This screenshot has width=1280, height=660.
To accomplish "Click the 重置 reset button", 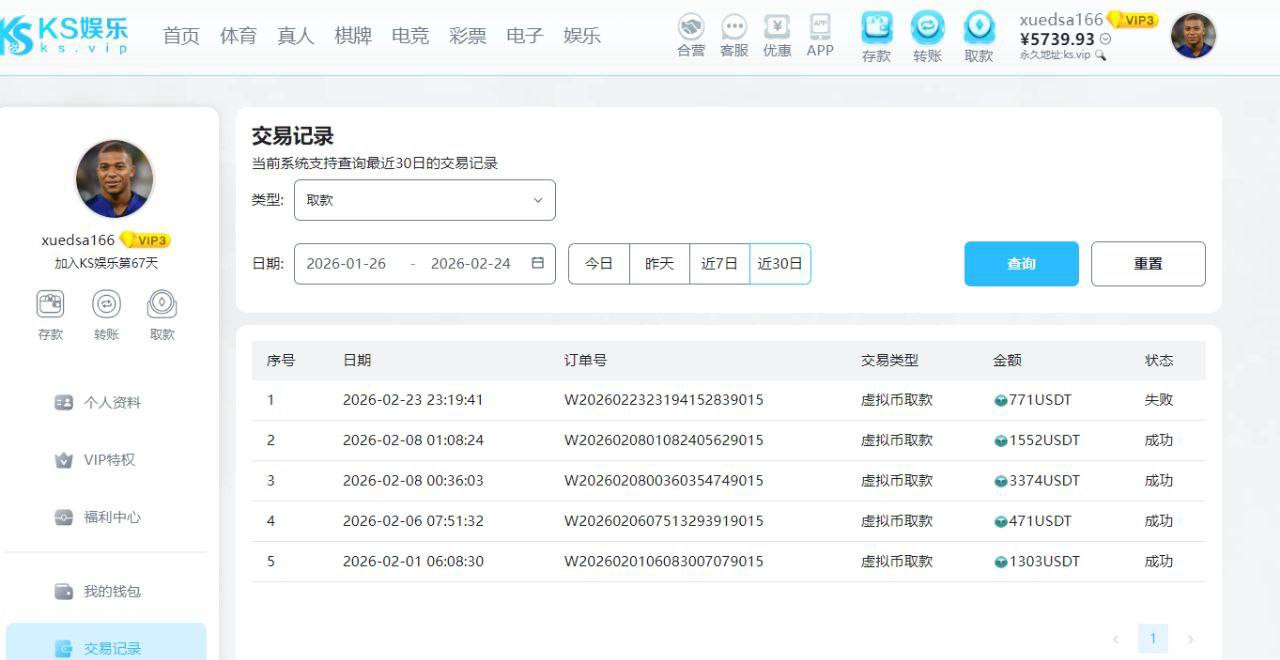I will pos(1148,264).
